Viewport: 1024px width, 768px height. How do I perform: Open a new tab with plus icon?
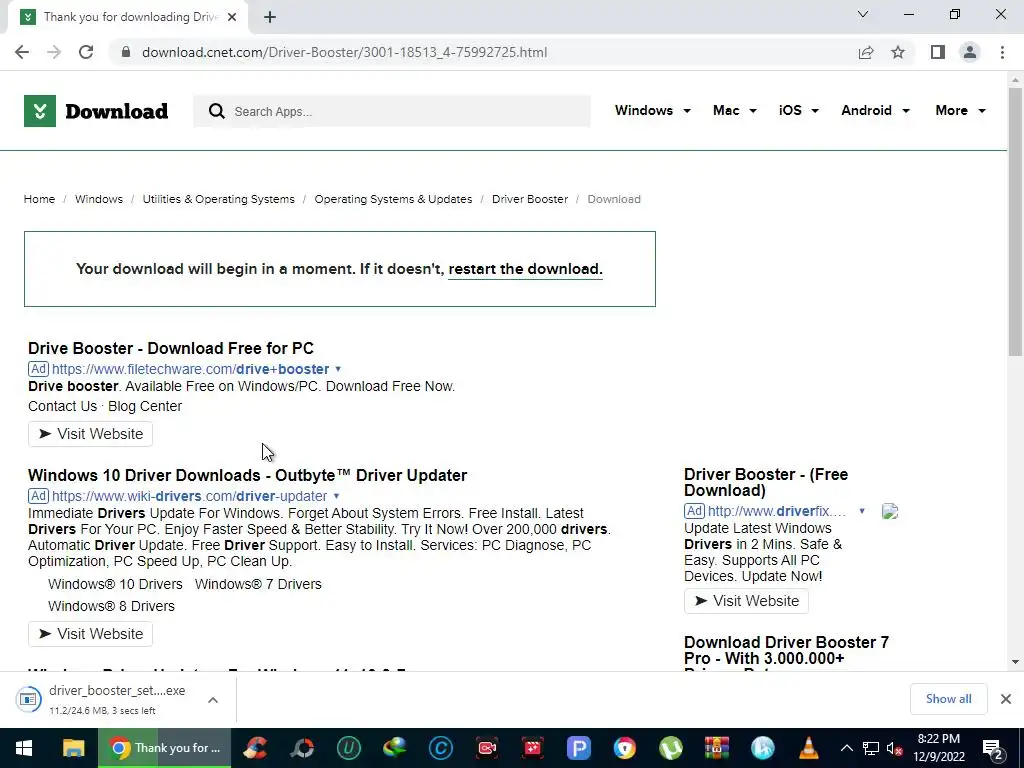pos(270,17)
